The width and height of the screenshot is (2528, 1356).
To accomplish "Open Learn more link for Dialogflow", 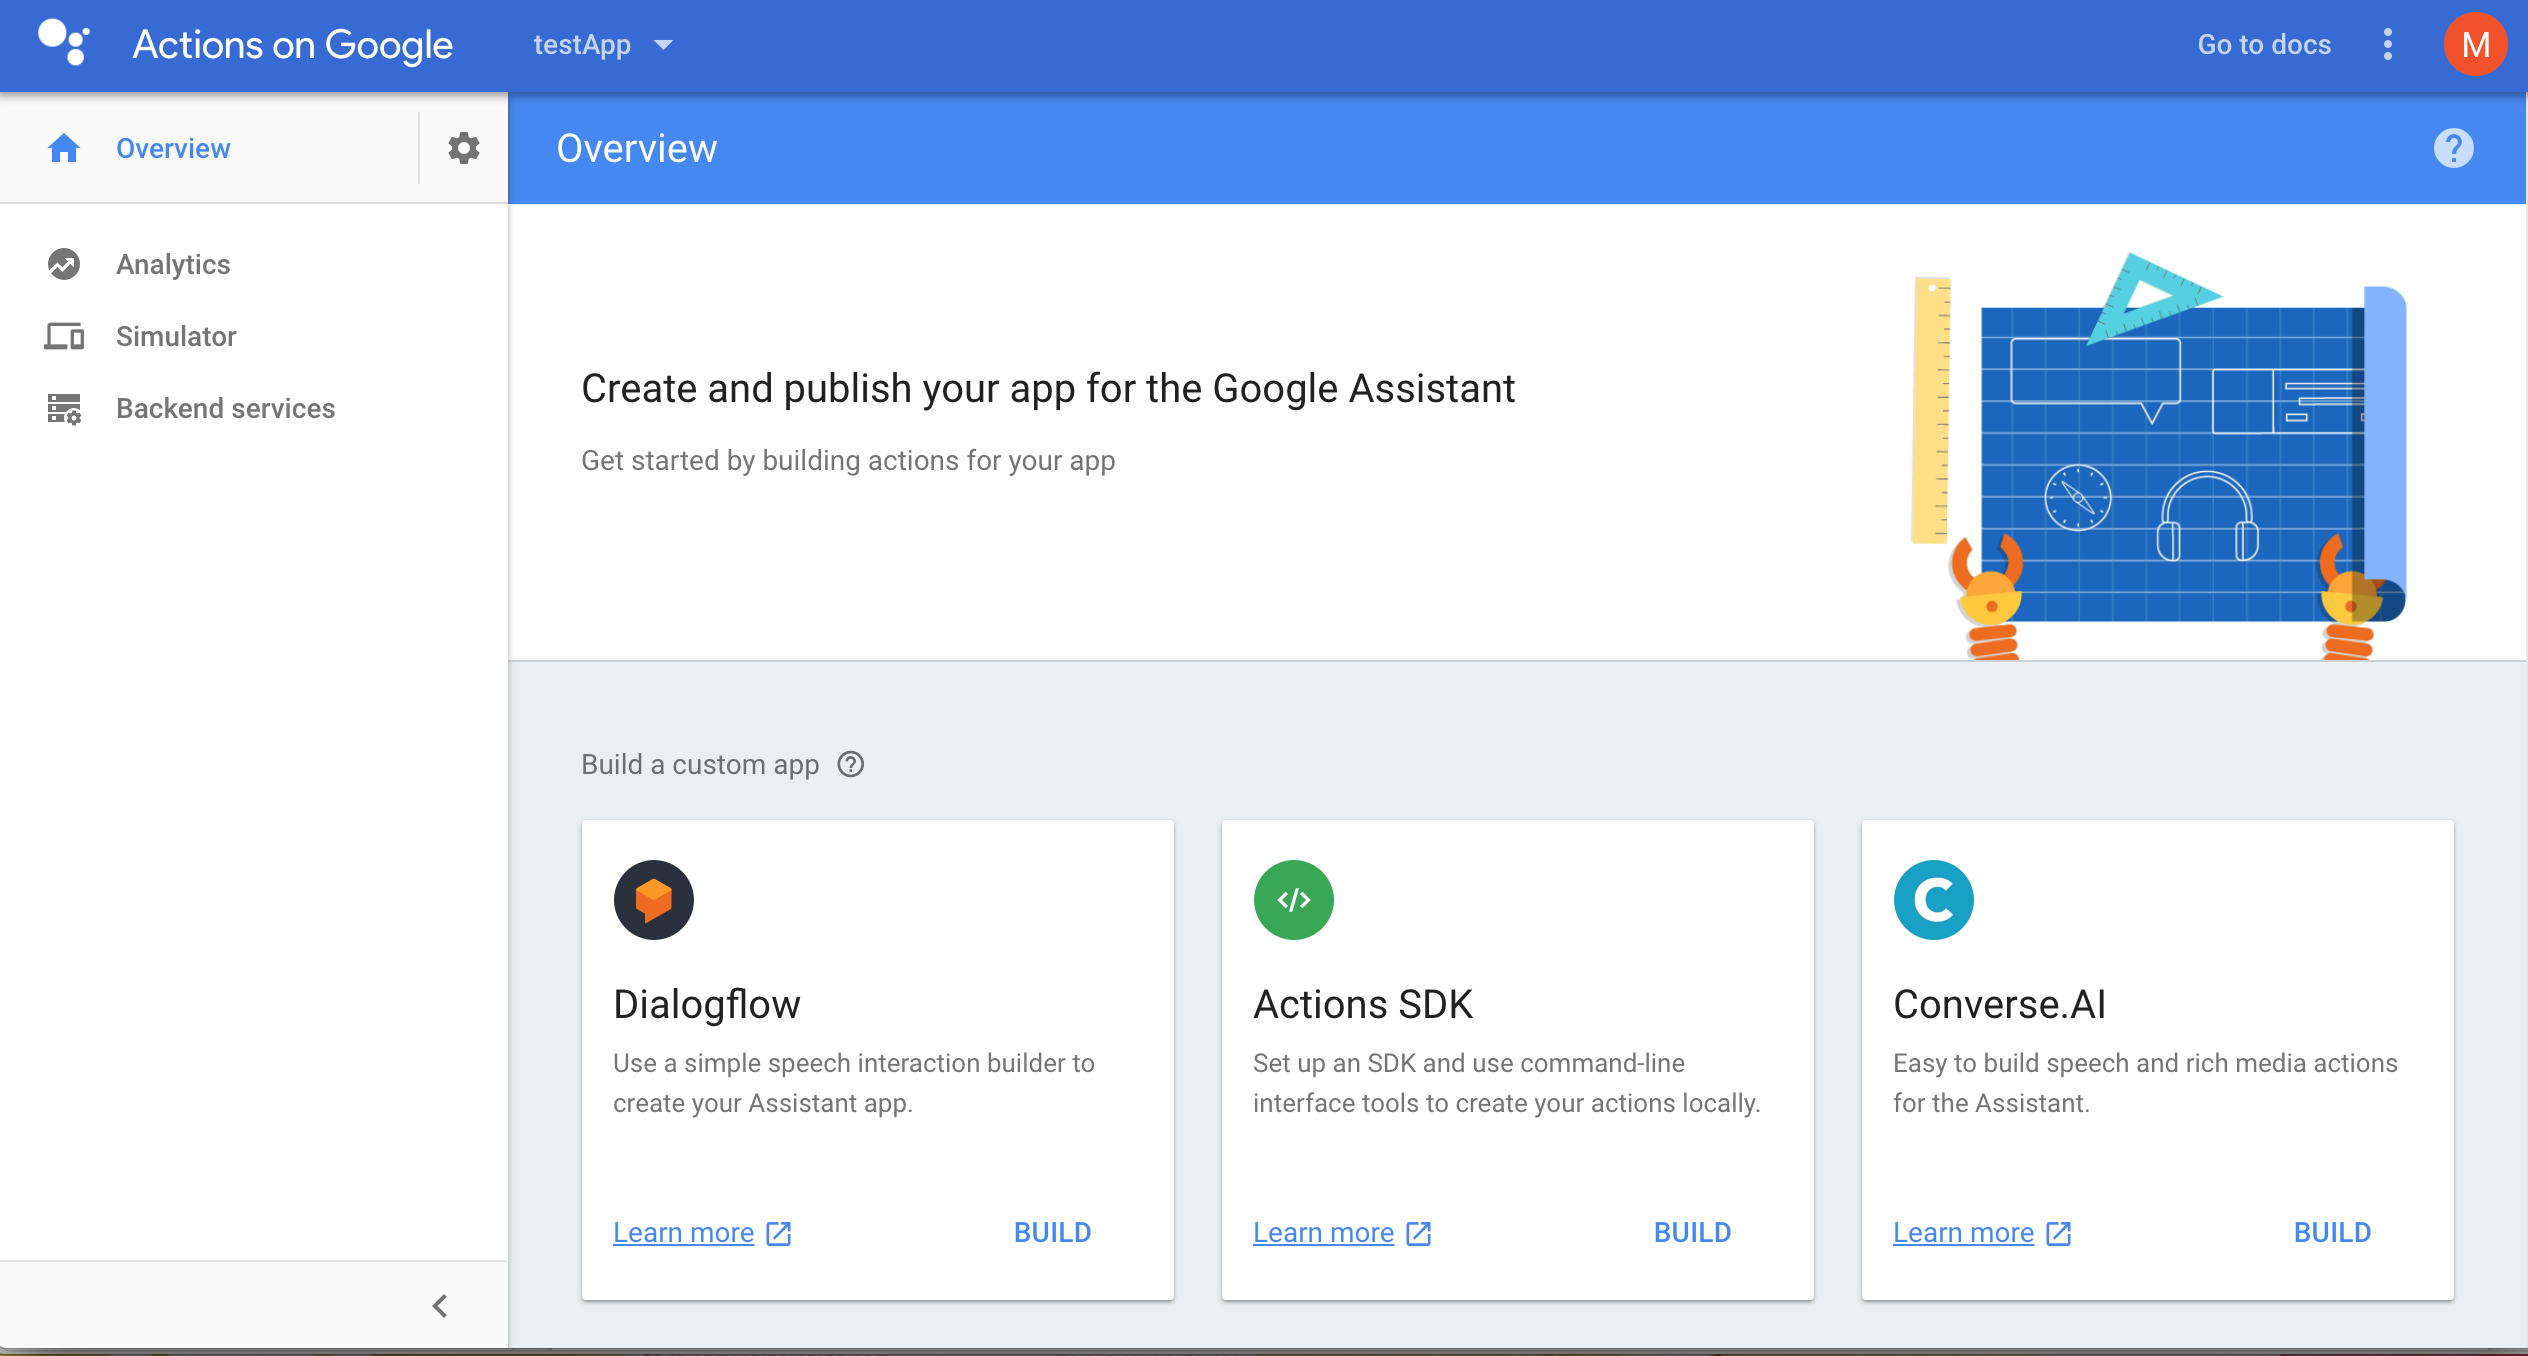I will click(x=684, y=1233).
